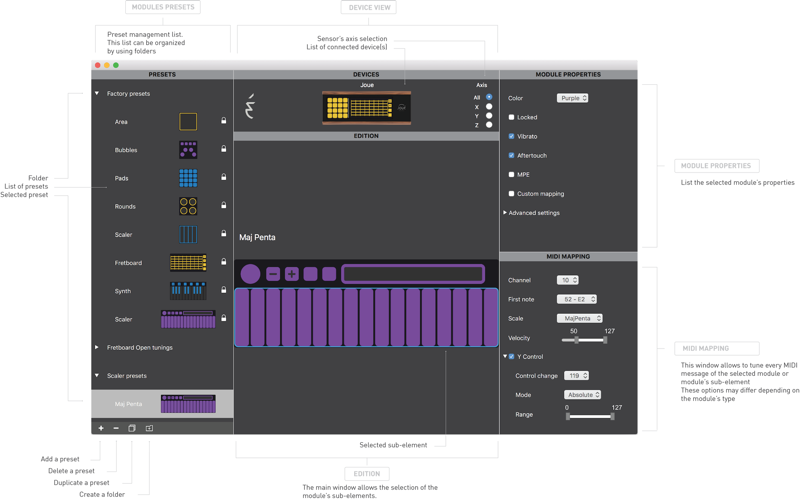Adjust the Velocity slider handle at 127
The height and width of the screenshot is (500, 800).
(605, 340)
